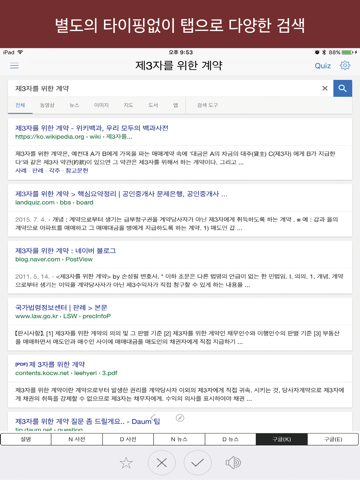
Task: Click the 사례 sublink under the Wikipedia result
Action: pos(21,171)
